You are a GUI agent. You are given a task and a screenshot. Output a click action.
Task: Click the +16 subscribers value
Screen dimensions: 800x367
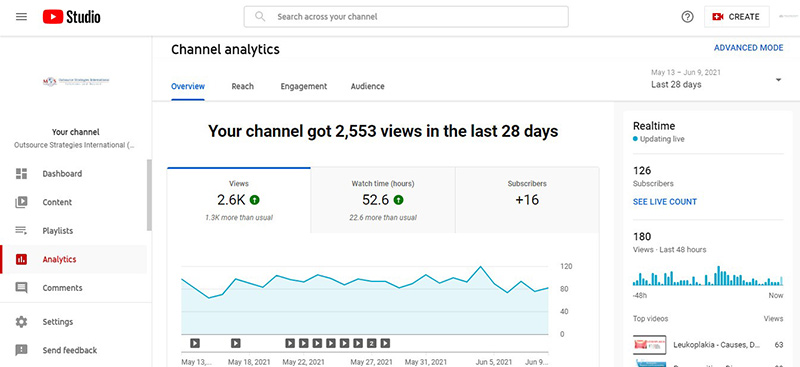tap(527, 200)
